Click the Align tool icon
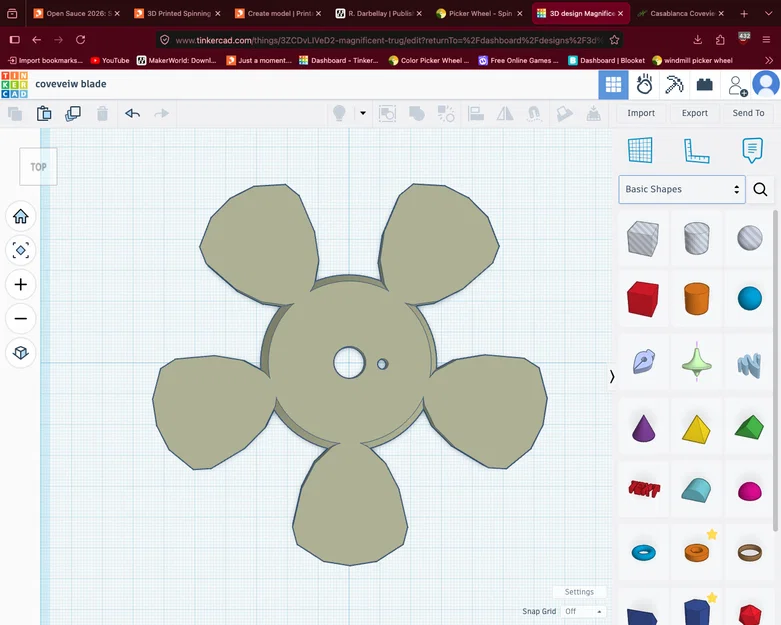The image size is (781, 625). tap(476, 114)
